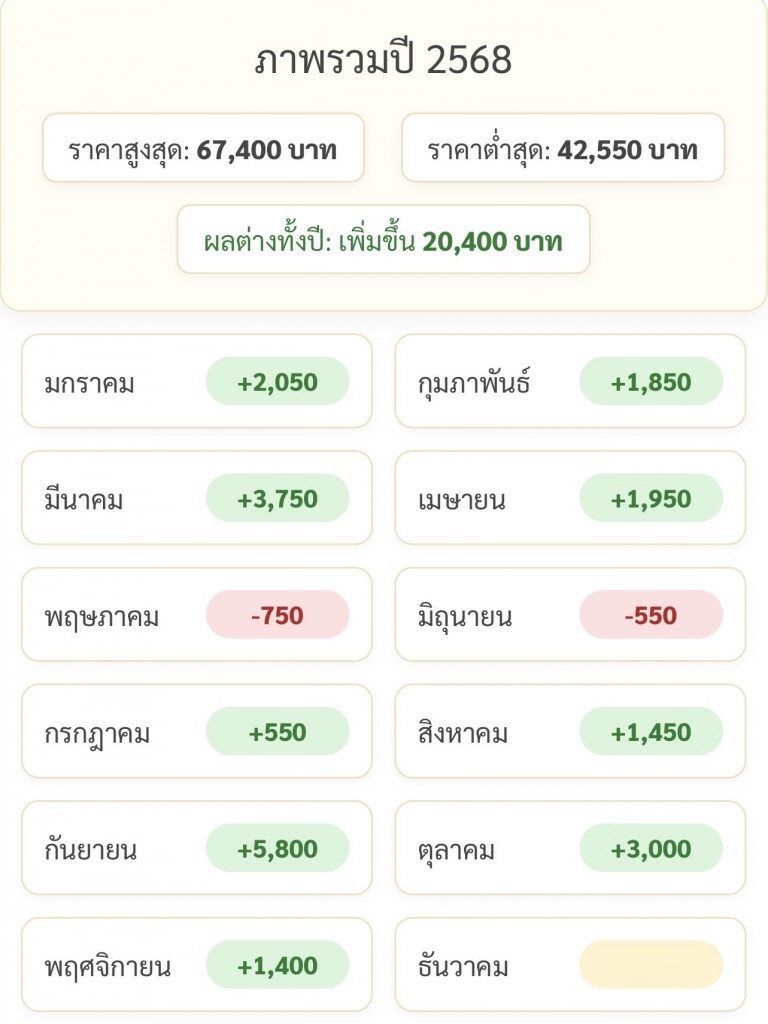Click the พฤษภาคม month label

[101, 616]
